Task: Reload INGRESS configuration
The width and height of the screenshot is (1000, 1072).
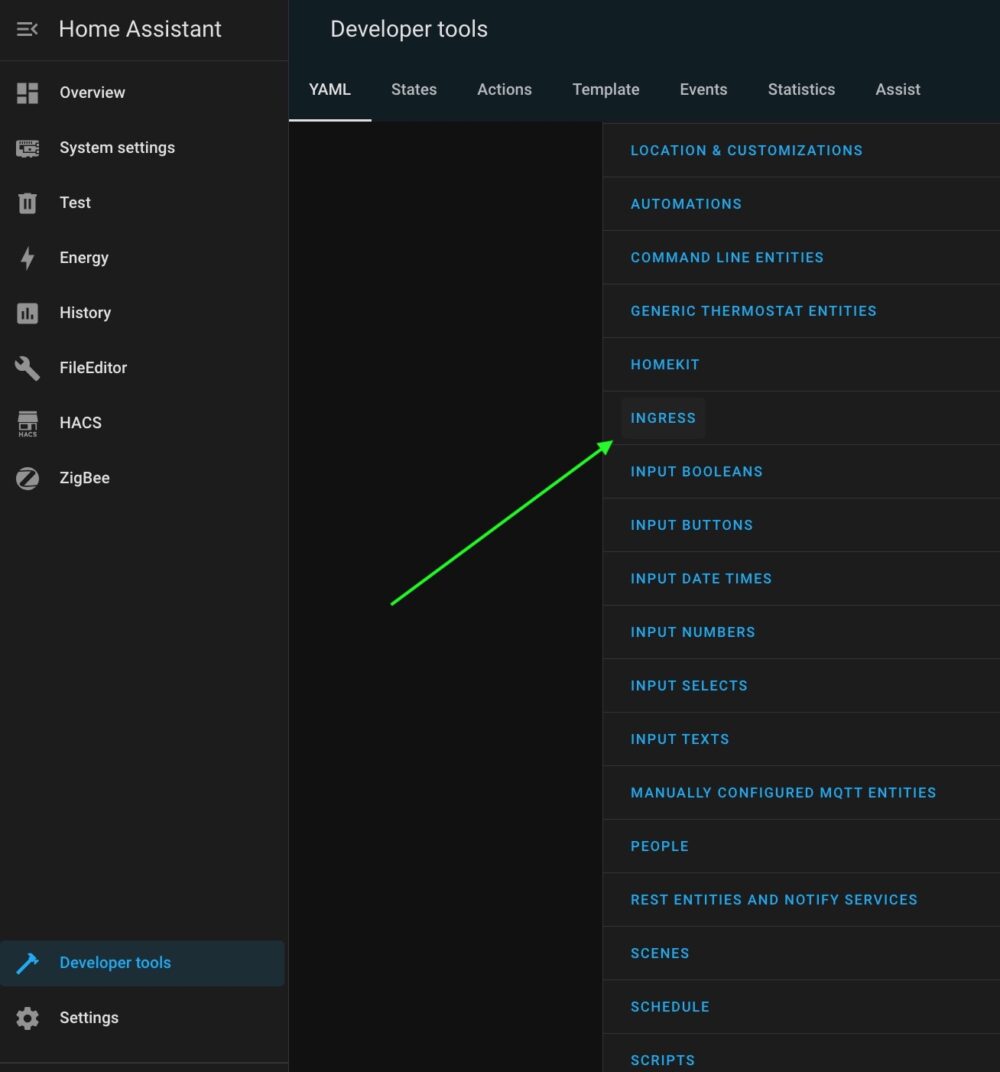Action: click(663, 418)
